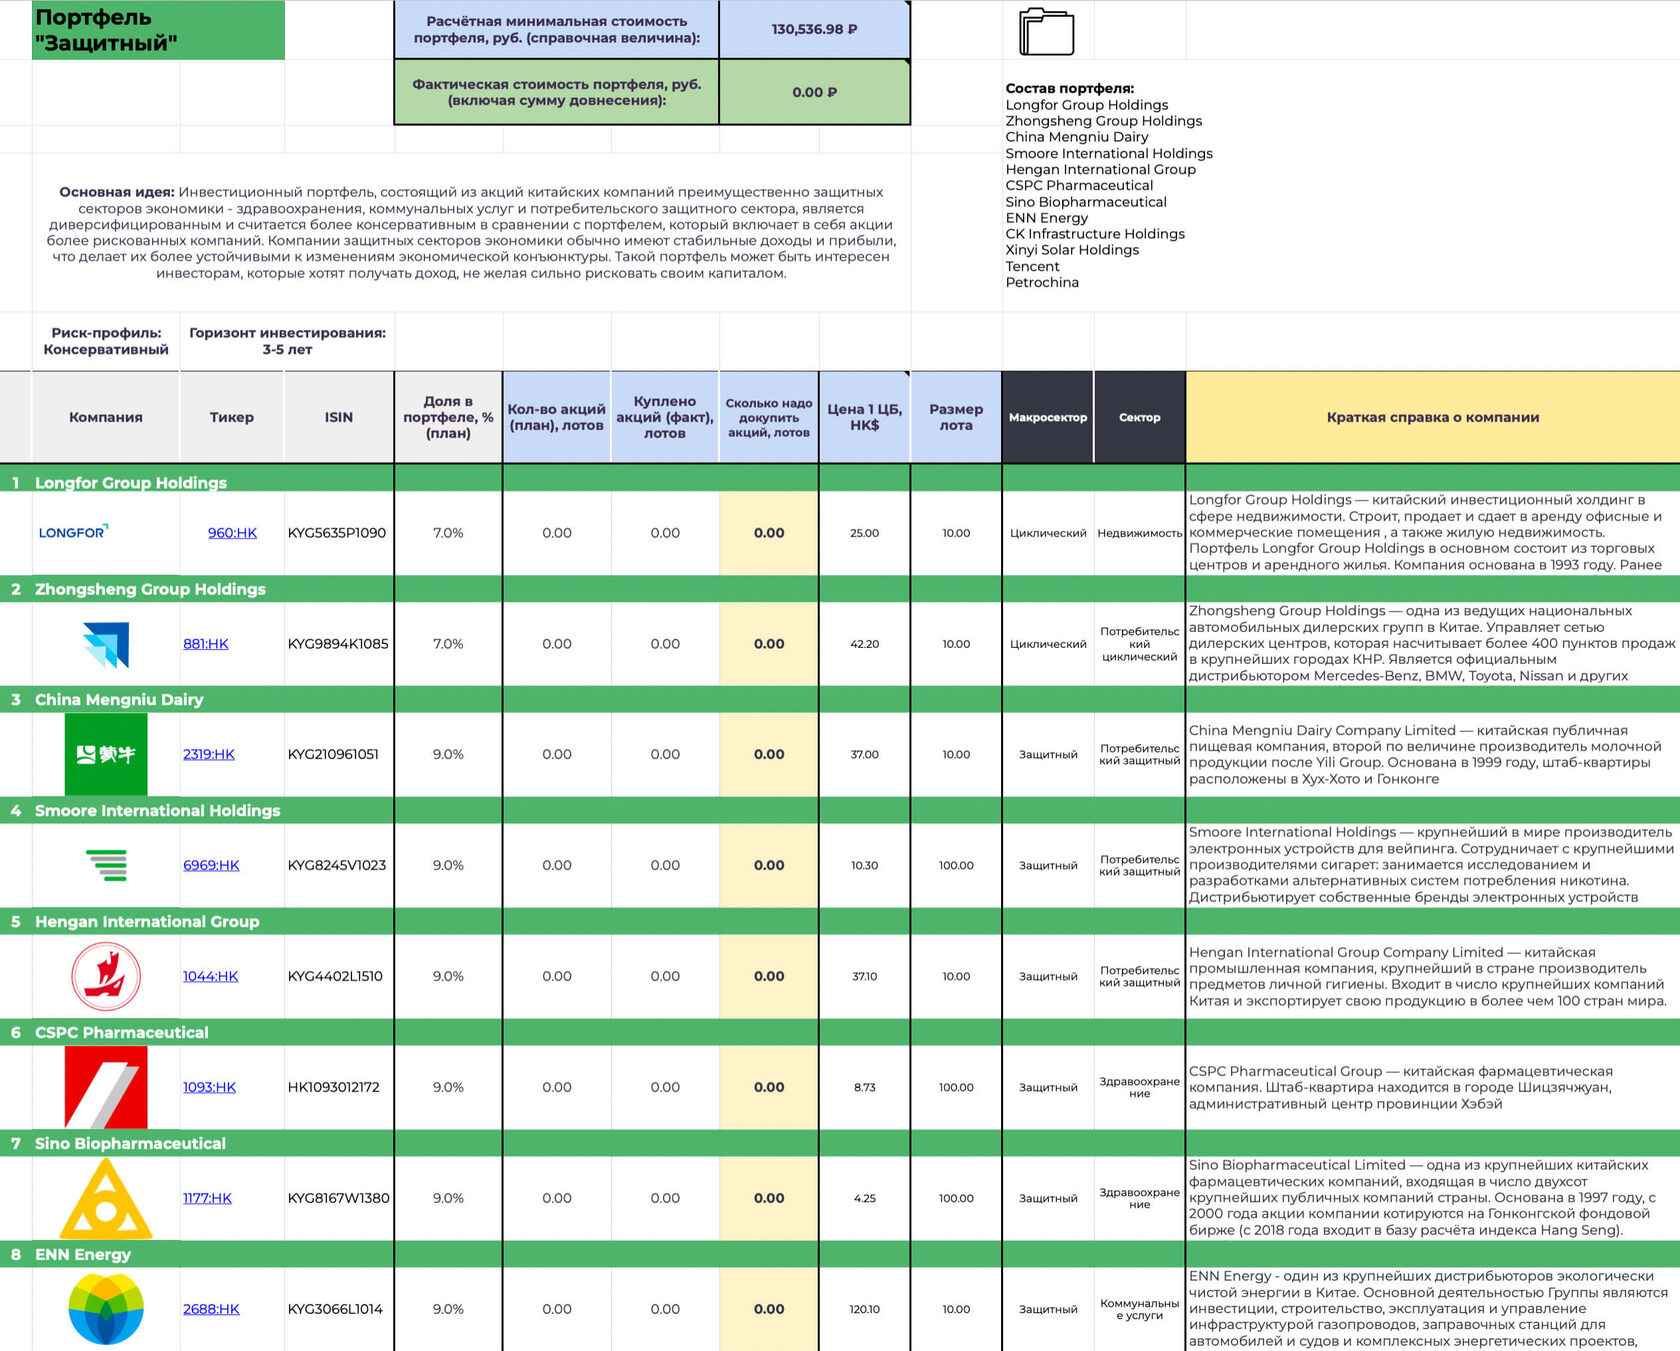Click the 'Основная идея' description paragraph
The width and height of the screenshot is (1680, 1351).
472,232
